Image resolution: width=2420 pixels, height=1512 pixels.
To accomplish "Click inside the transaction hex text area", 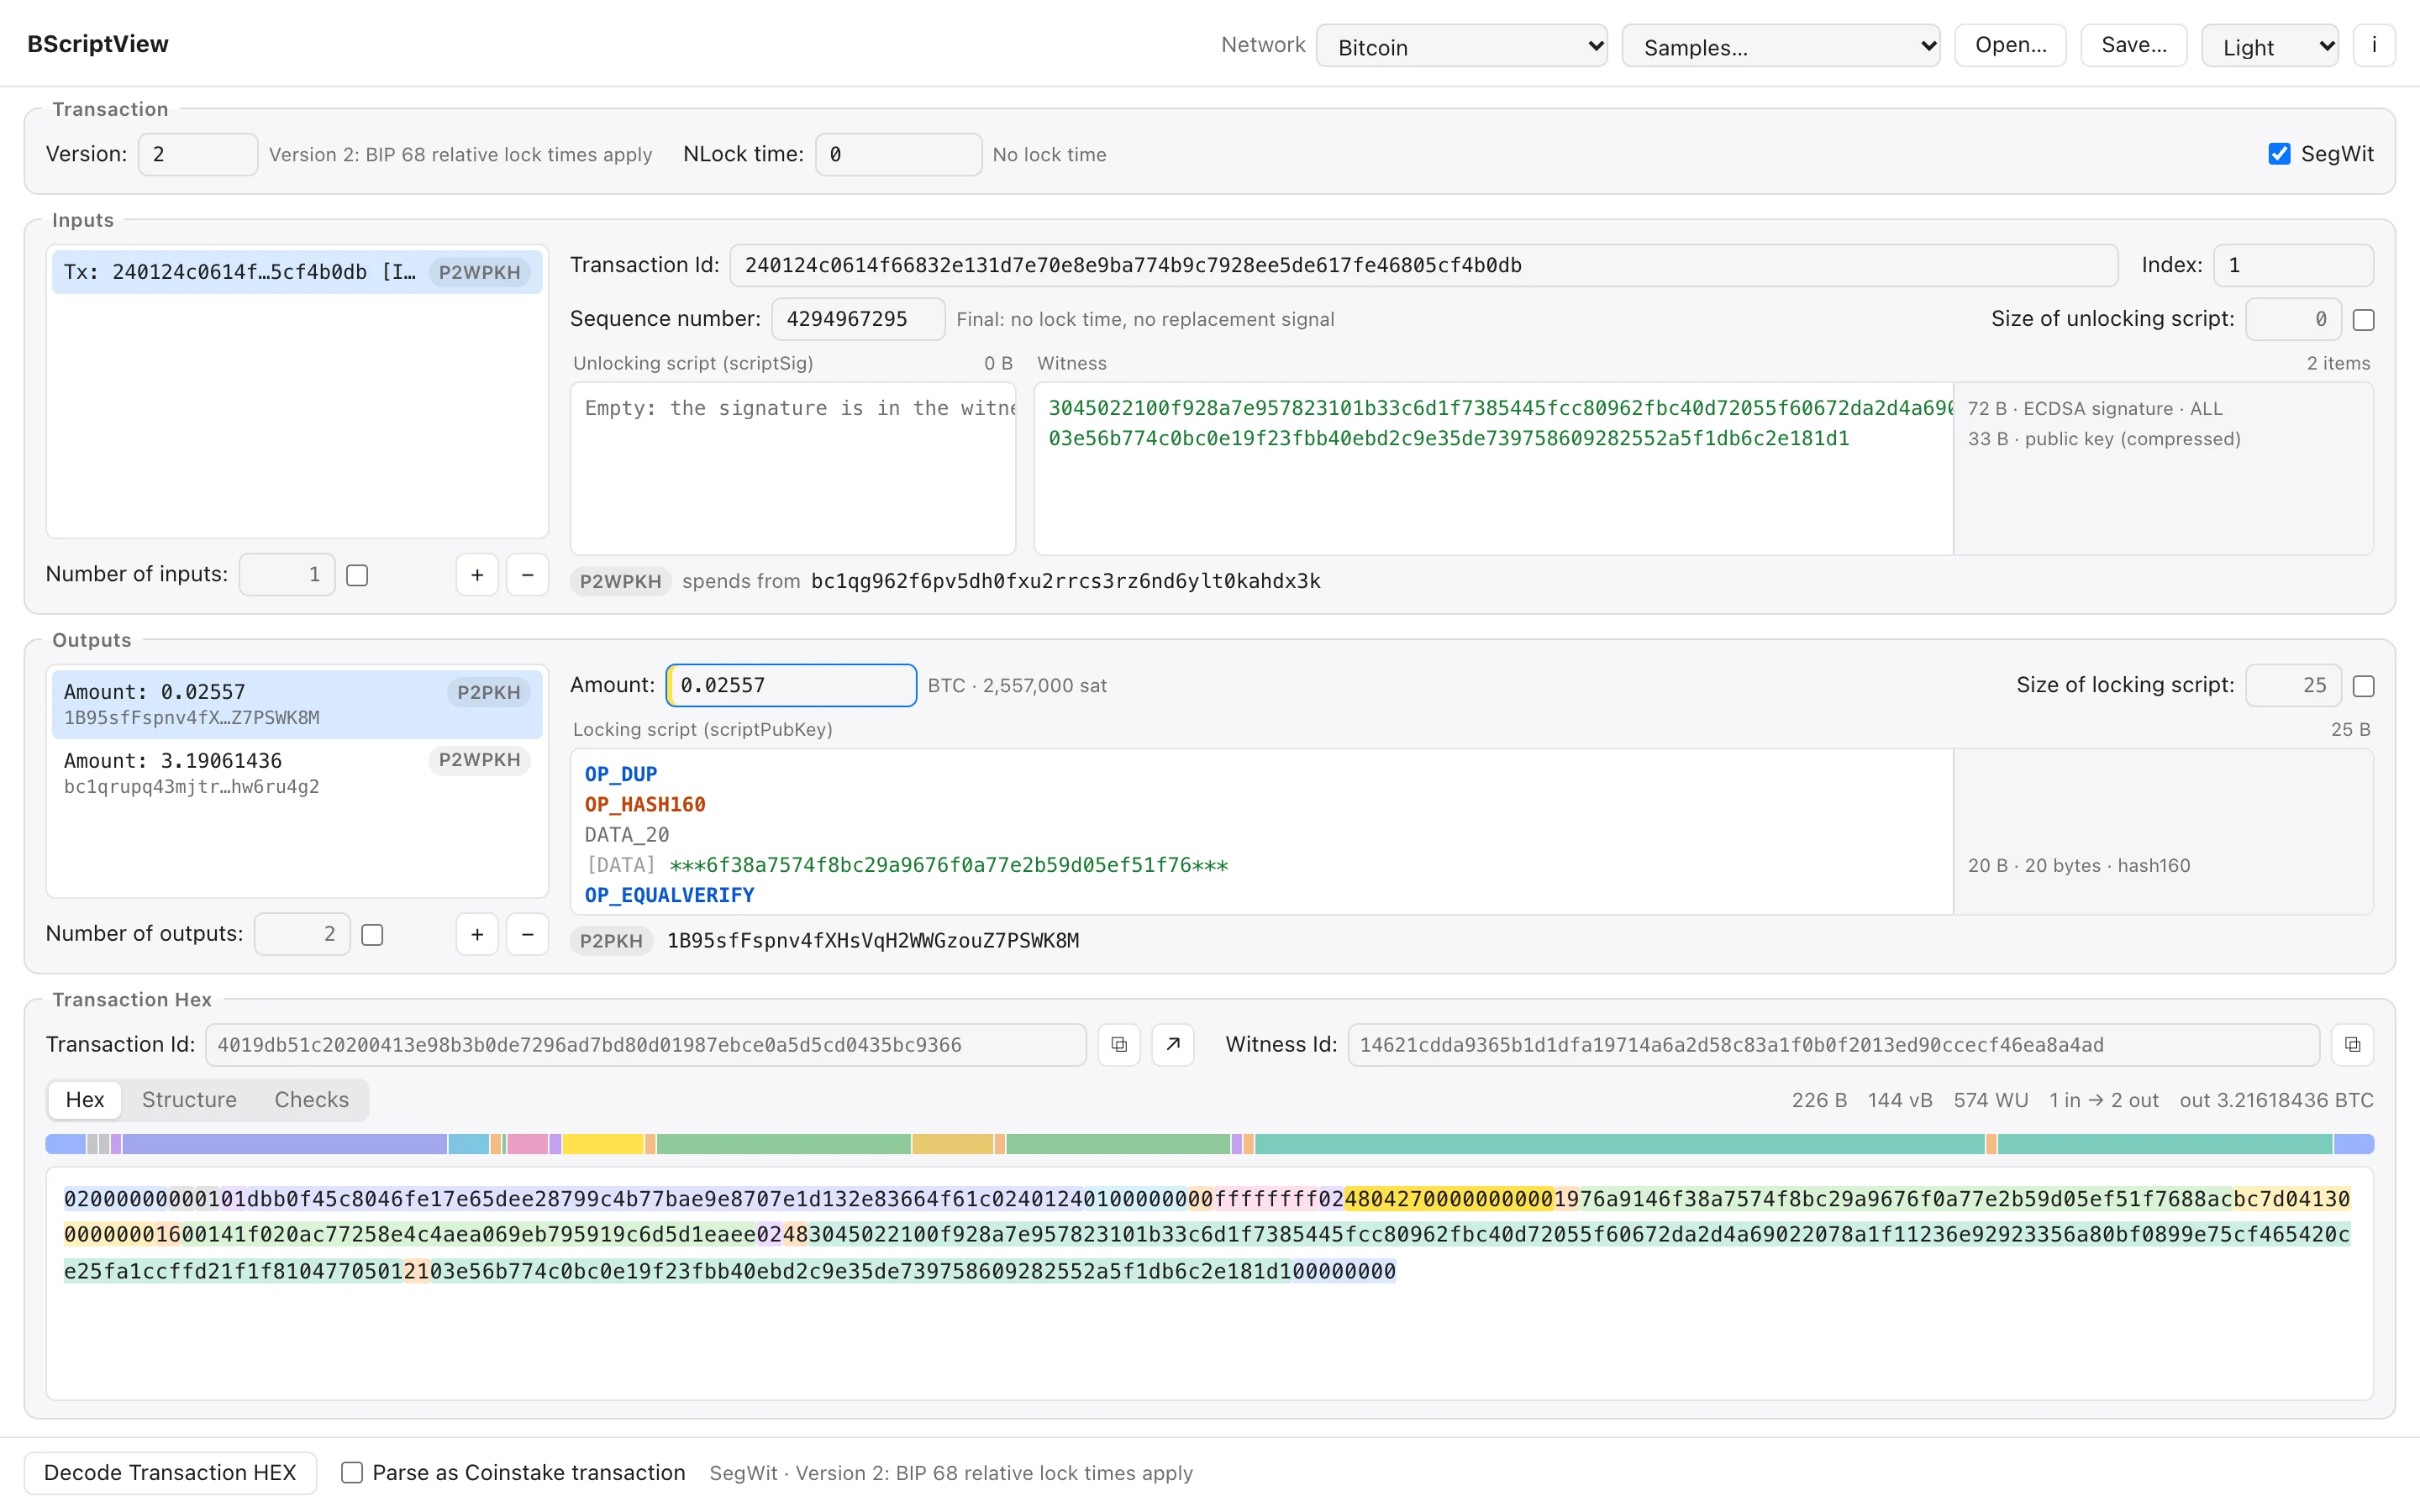I will (x=1209, y=1283).
